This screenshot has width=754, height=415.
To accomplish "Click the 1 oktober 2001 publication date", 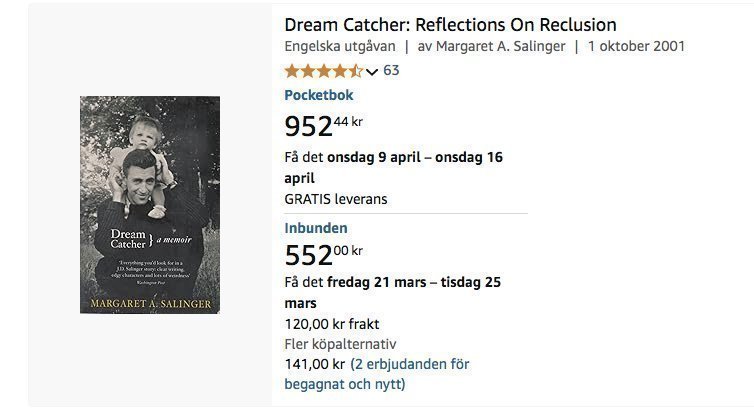I will pyautogui.click(x=636, y=46).
